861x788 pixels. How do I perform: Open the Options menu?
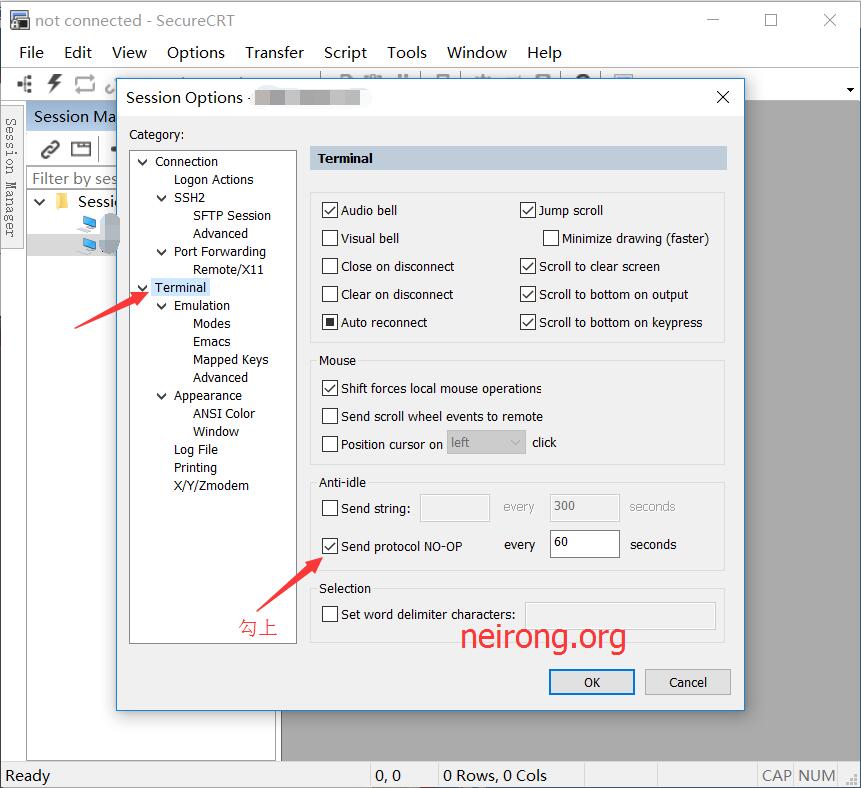195,53
